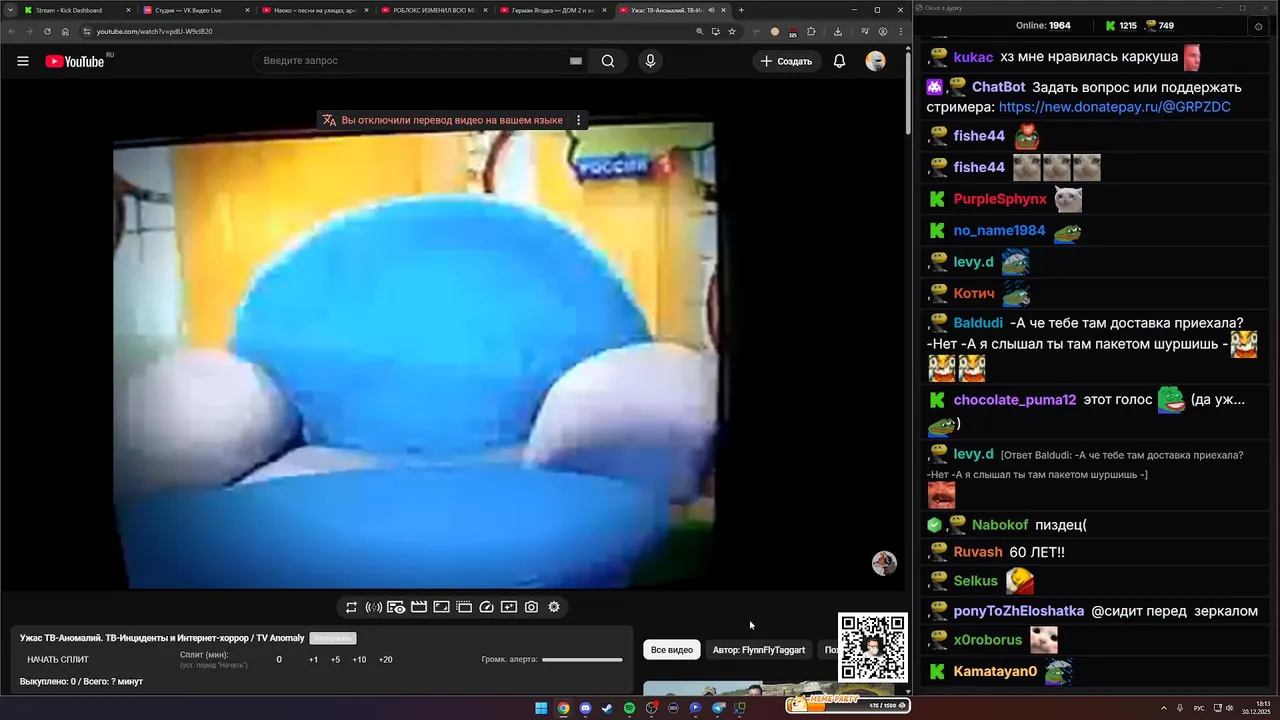
Task: Open YouTube notifications bell
Action: tap(840, 61)
